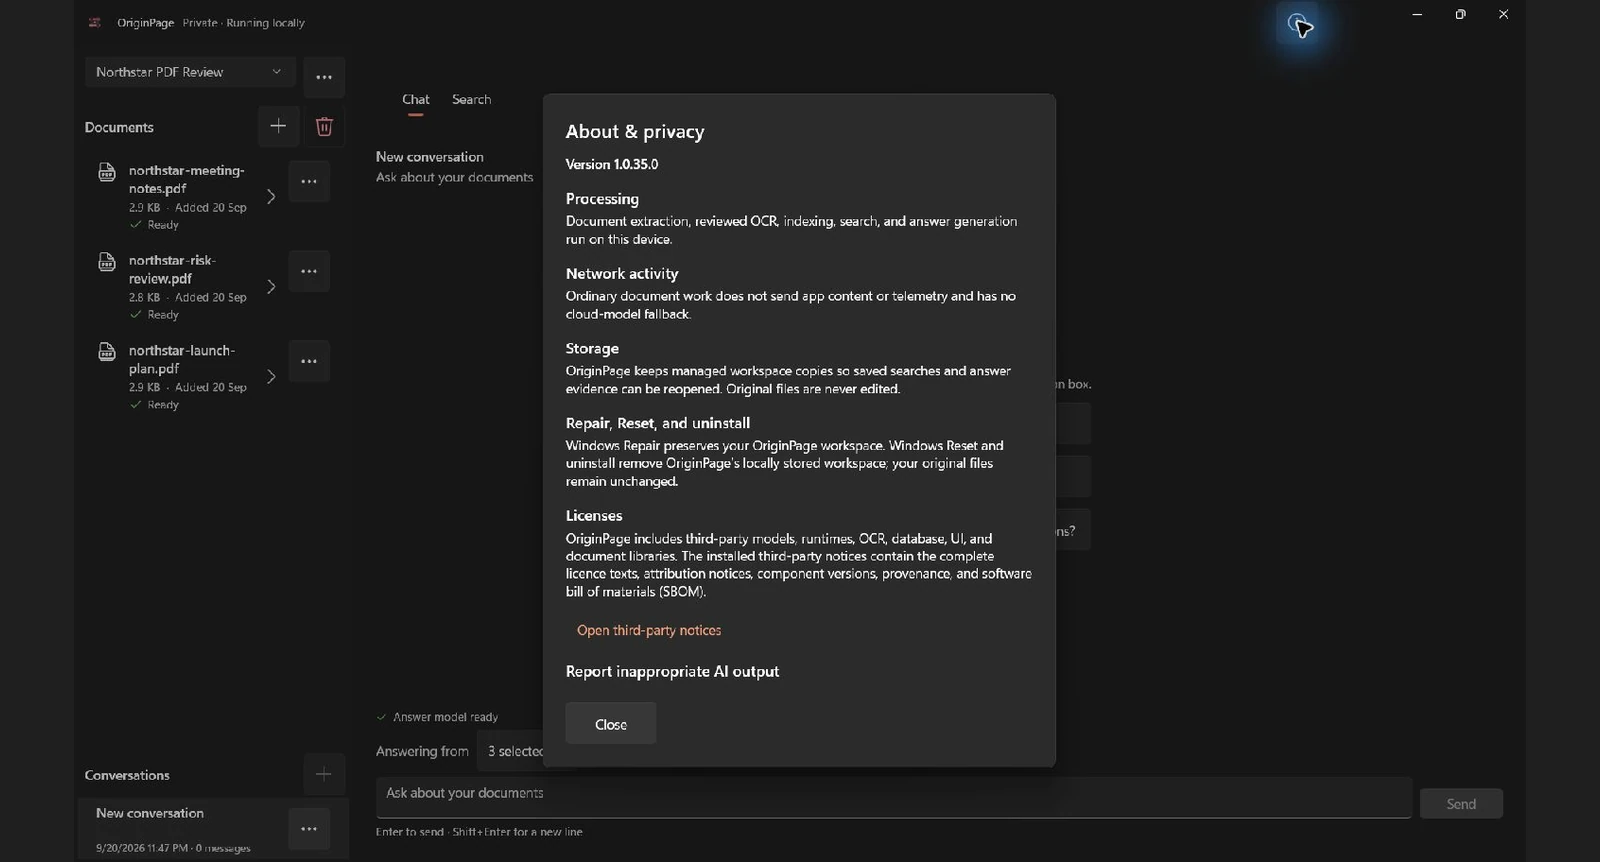
Task: Switch to the Search tab
Action: point(471,100)
